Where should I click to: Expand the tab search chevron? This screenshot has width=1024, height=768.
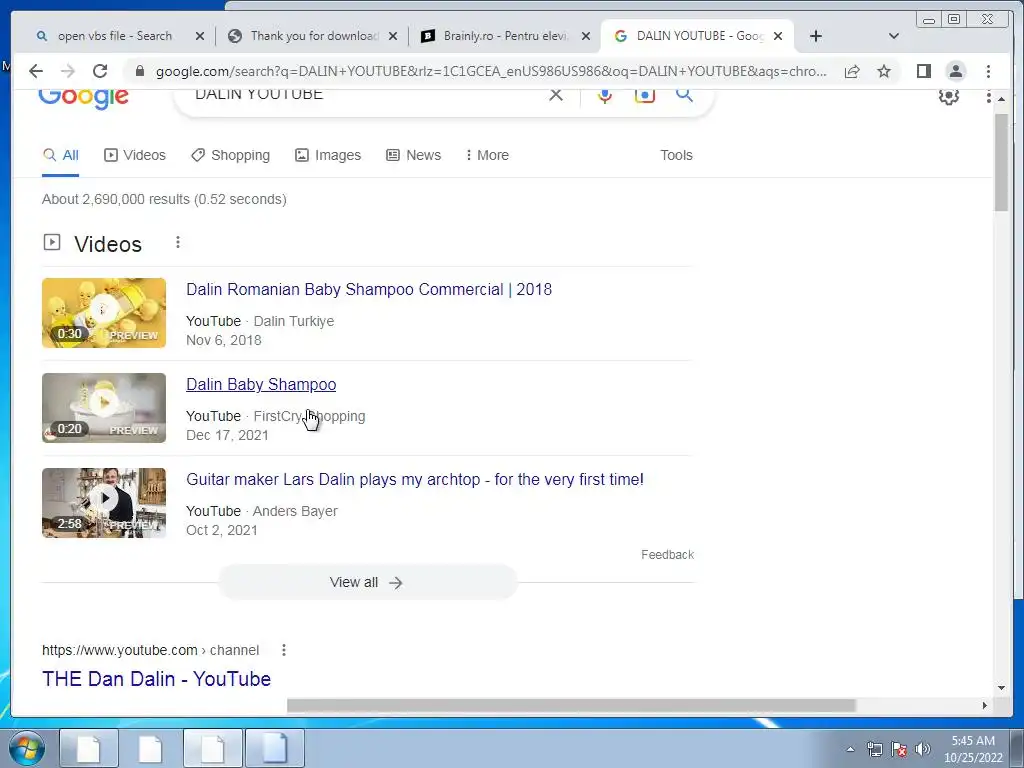pos(894,36)
